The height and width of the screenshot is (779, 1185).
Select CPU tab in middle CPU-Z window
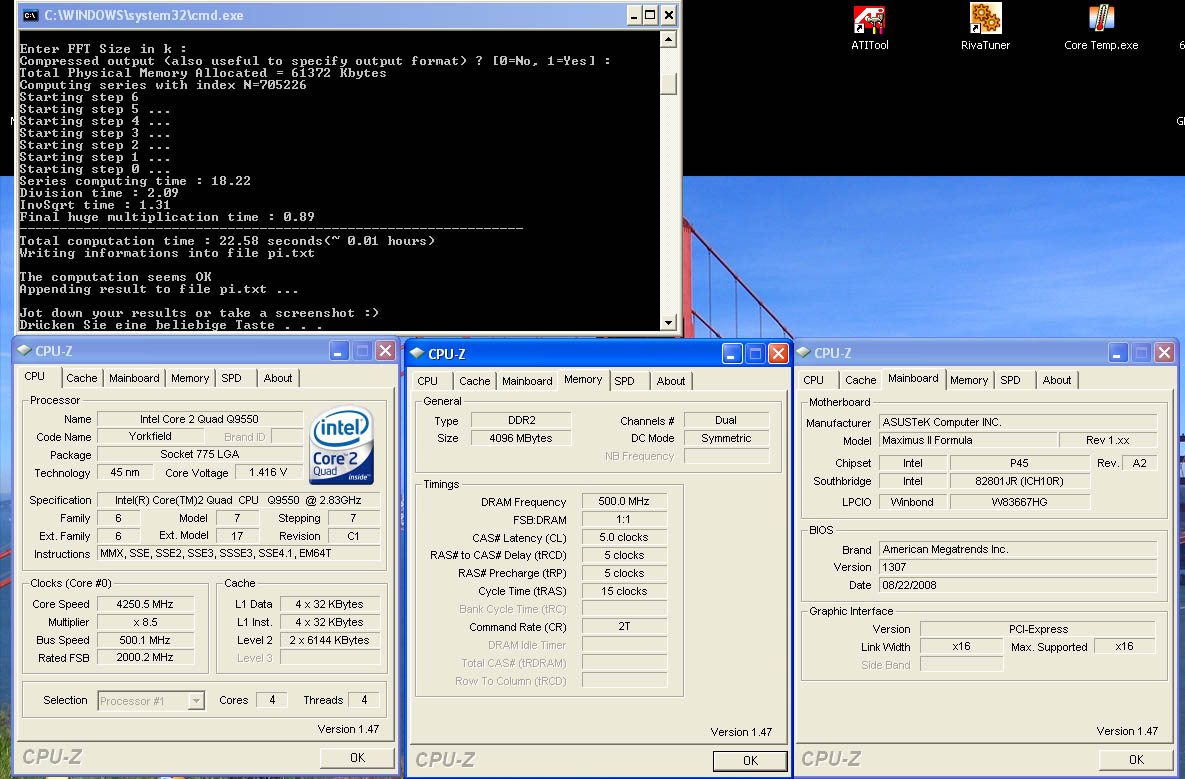pyautogui.click(x=428, y=381)
